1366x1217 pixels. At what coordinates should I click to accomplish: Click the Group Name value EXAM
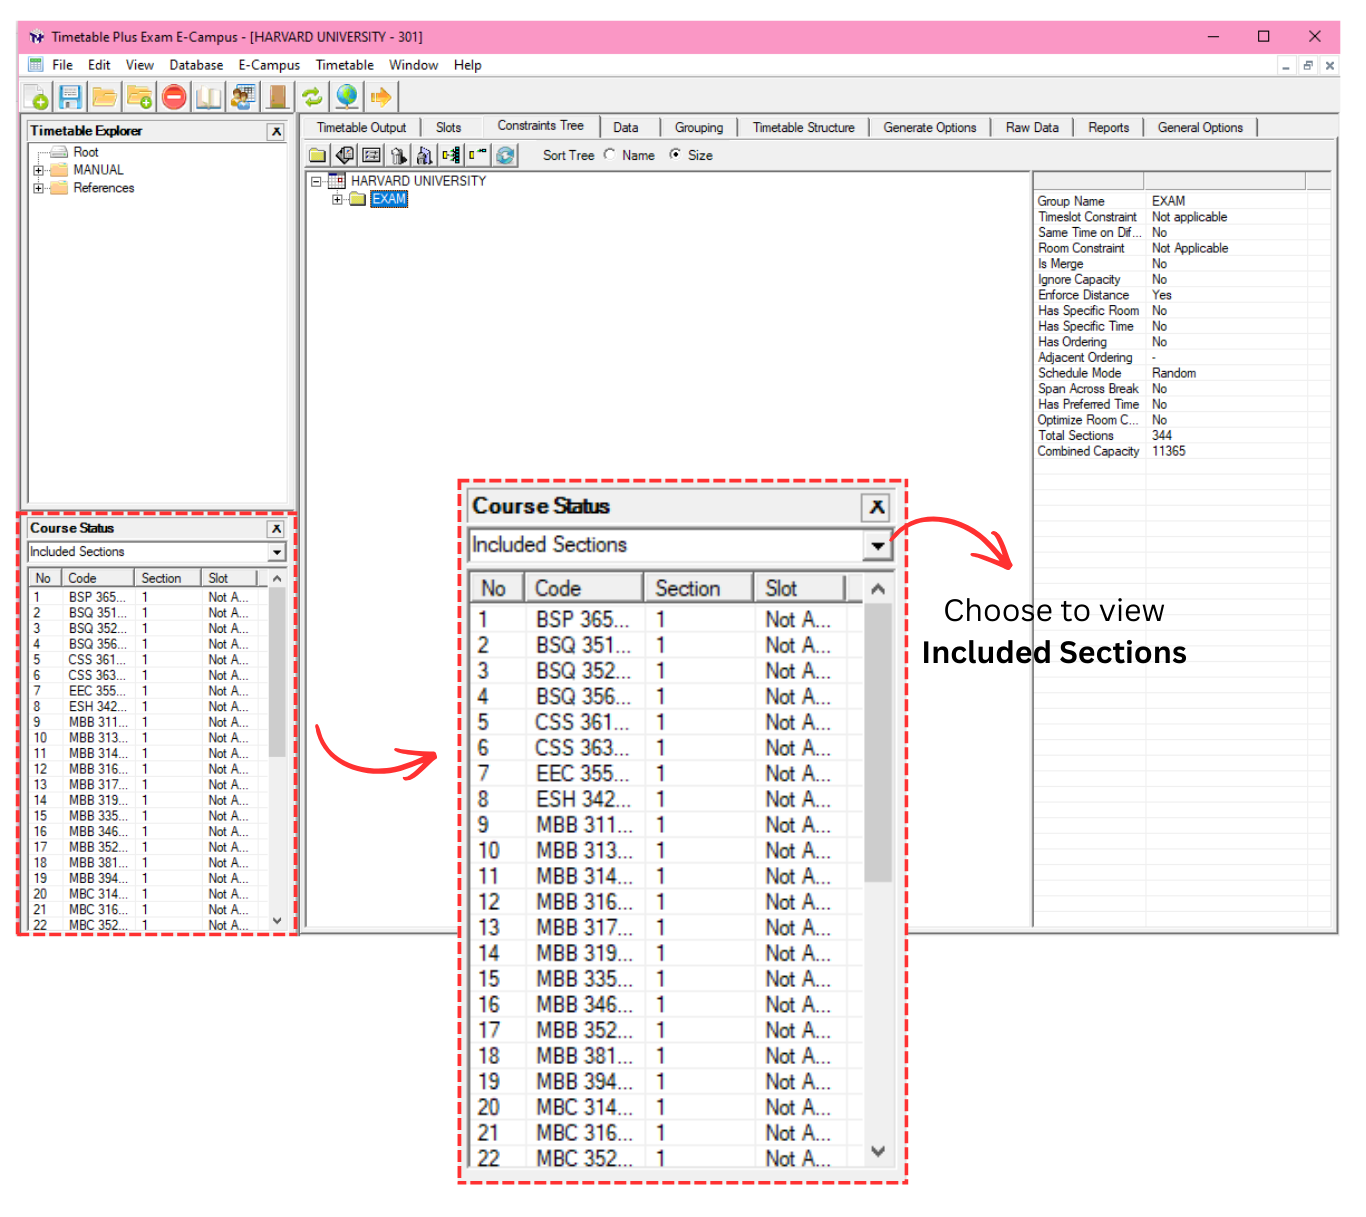click(1168, 201)
